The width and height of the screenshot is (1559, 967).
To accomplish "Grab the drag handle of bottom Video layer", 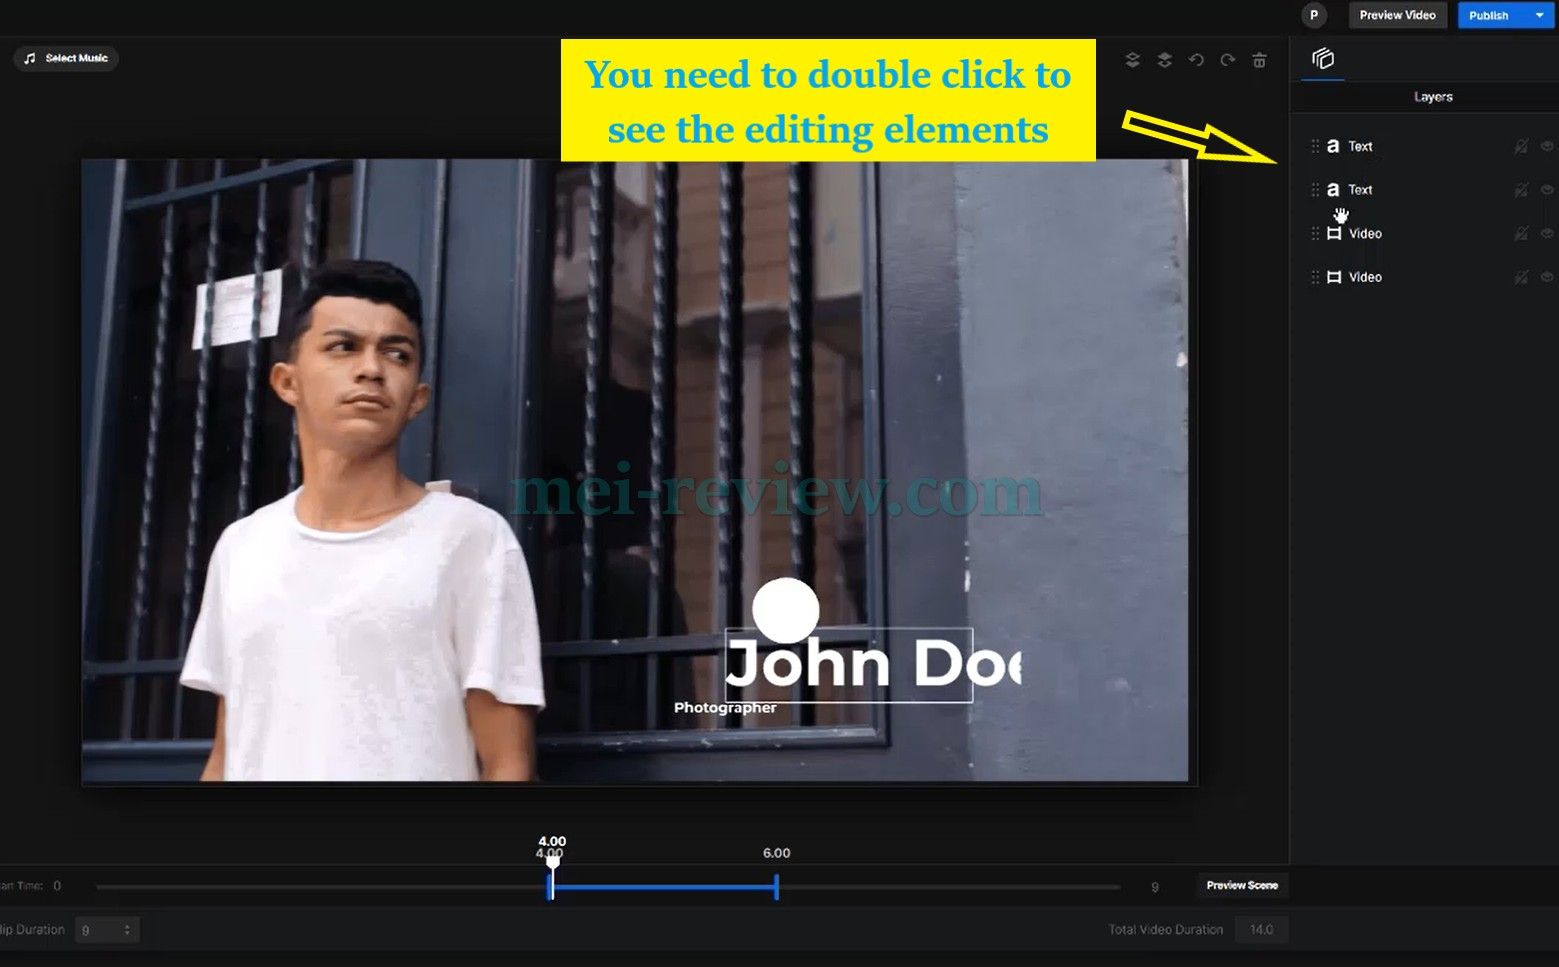I will pos(1315,278).
